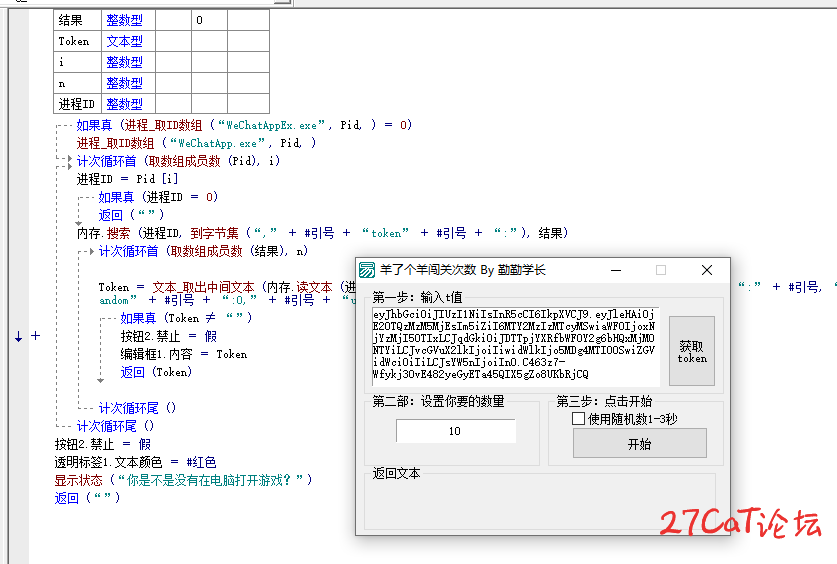Click the 开始 button

(x=639, y=443)
